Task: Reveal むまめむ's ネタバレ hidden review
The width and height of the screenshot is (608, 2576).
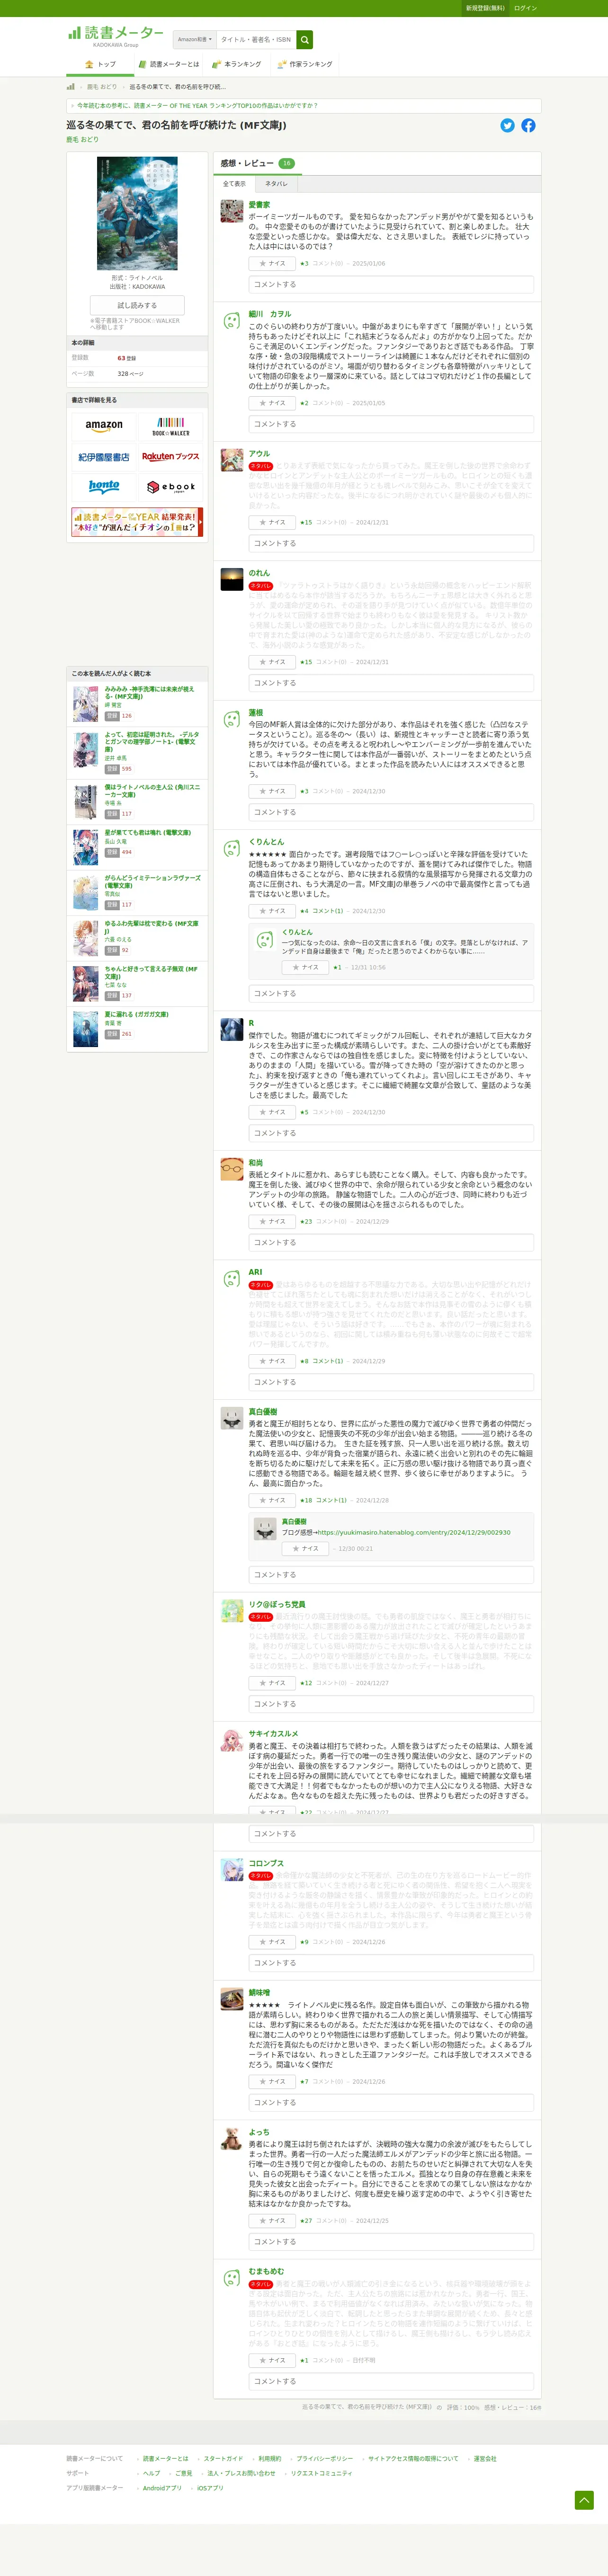Action: 261,2285
